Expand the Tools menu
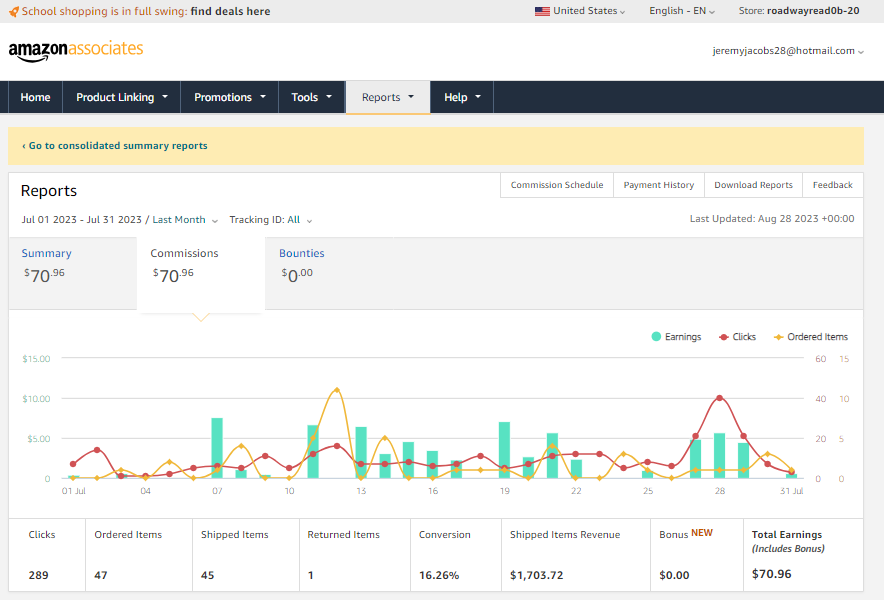 coord(312,97)
